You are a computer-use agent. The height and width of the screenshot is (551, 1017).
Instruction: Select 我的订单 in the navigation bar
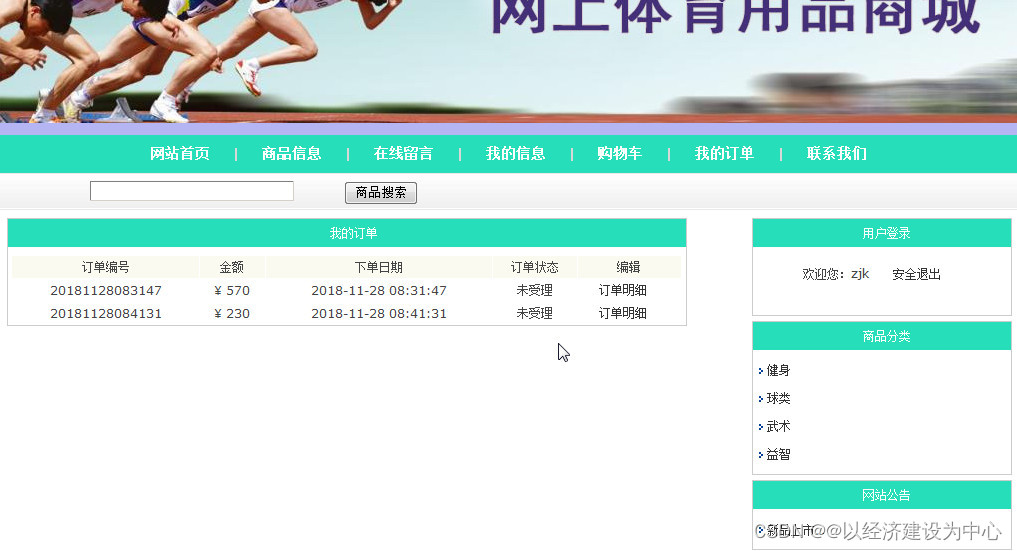pos(724,154)
